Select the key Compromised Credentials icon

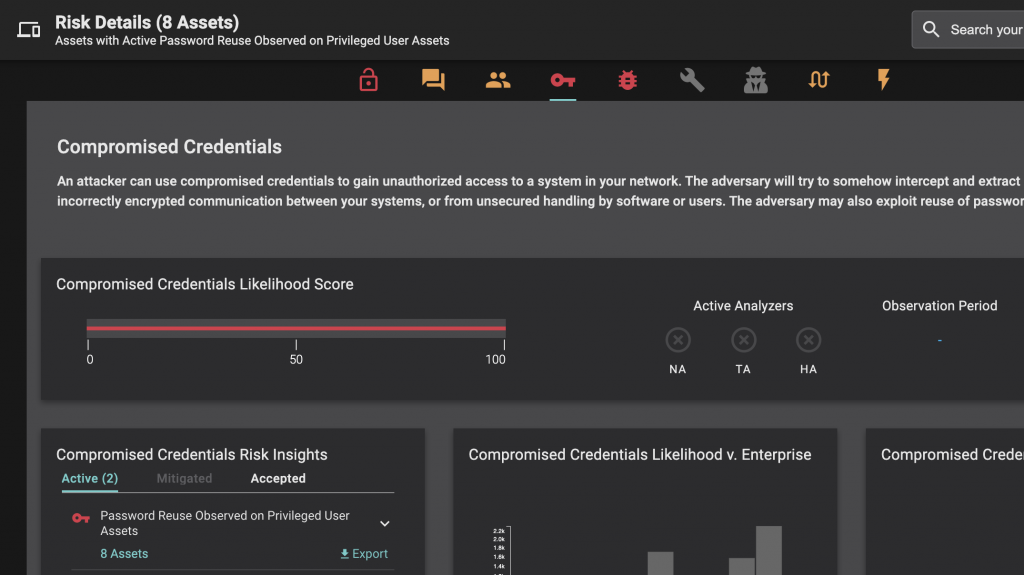click(562, 80)
